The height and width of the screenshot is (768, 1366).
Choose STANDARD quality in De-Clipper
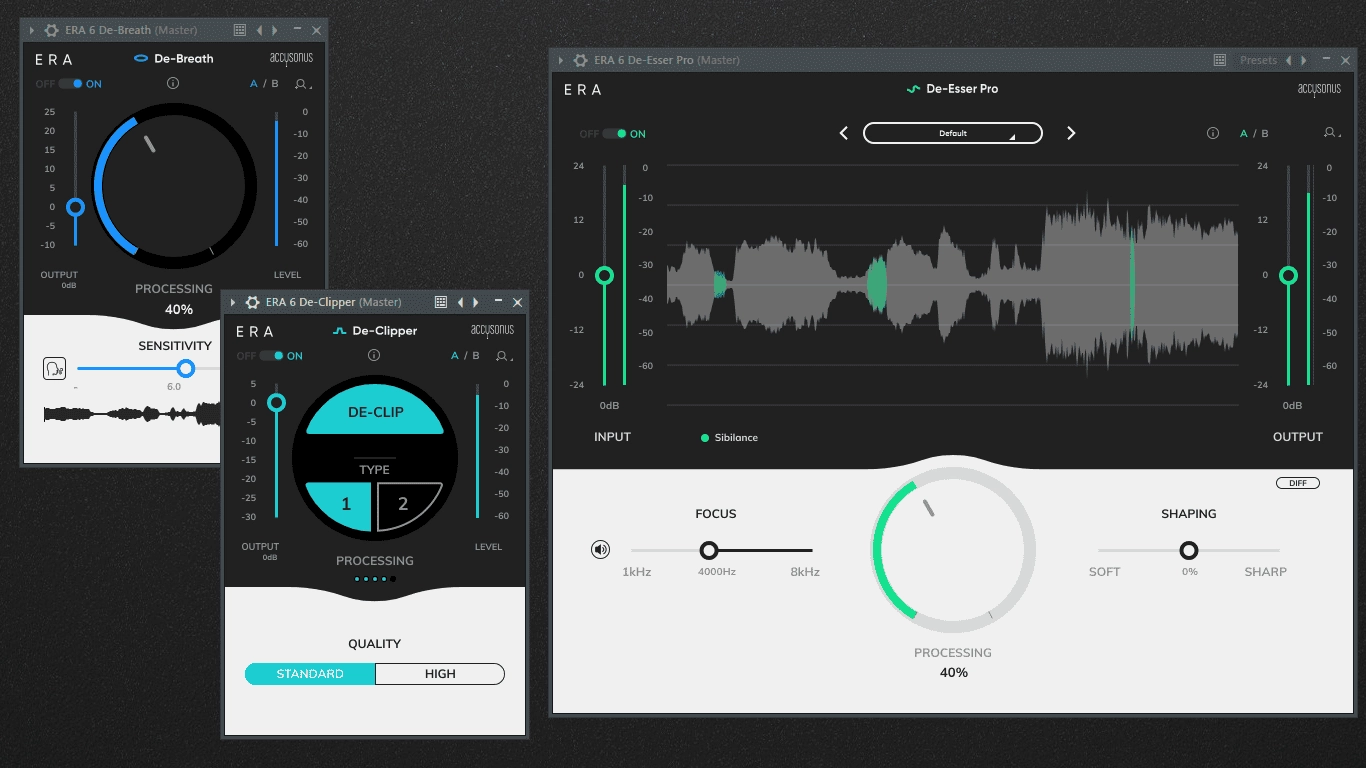(x=310, y=674)
